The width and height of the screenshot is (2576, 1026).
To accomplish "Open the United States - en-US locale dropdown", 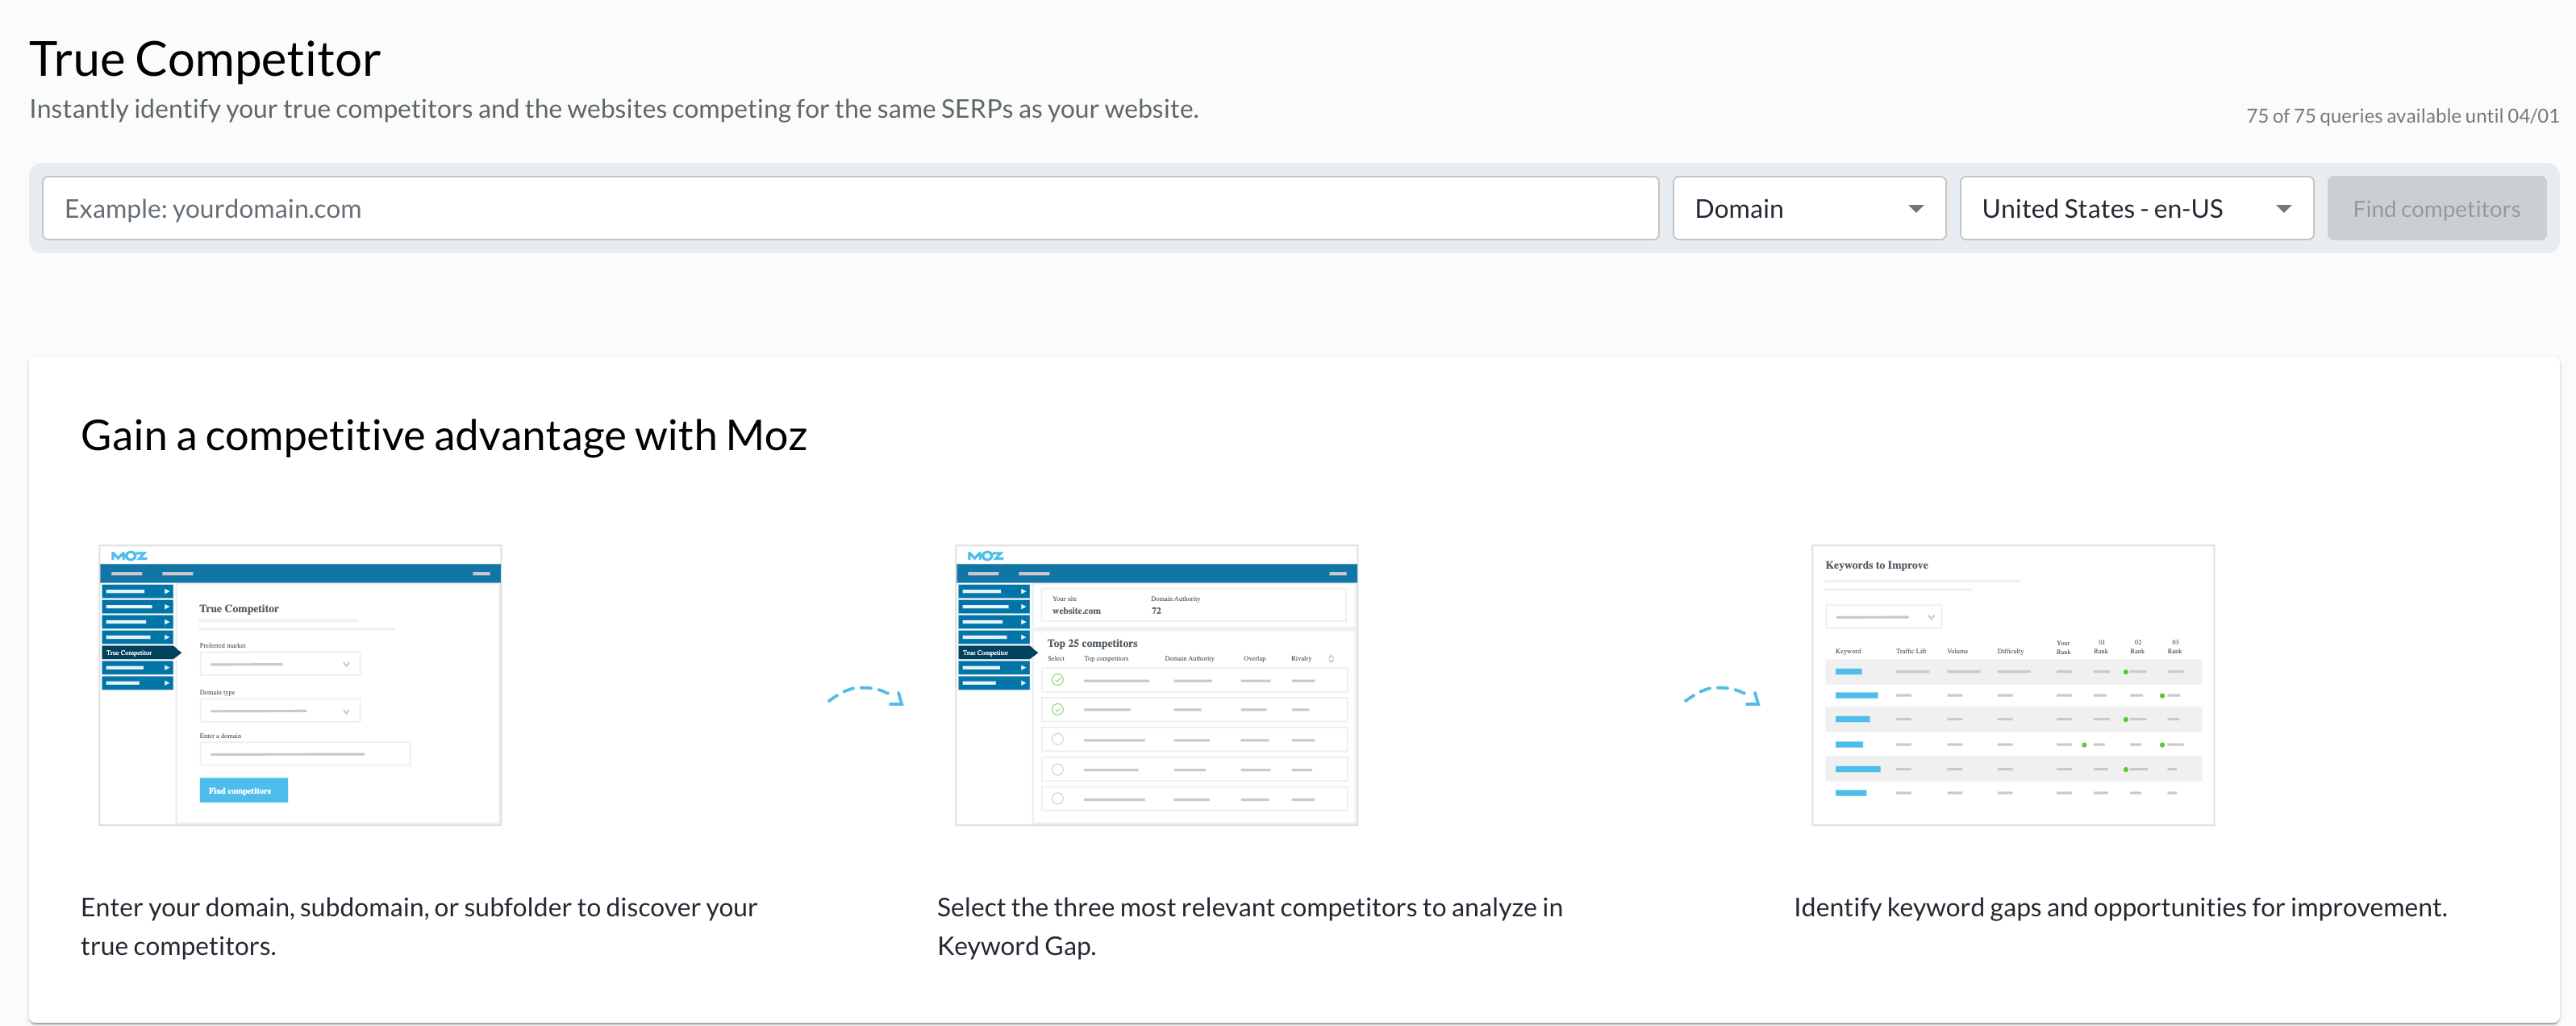I will (2136, 208).
